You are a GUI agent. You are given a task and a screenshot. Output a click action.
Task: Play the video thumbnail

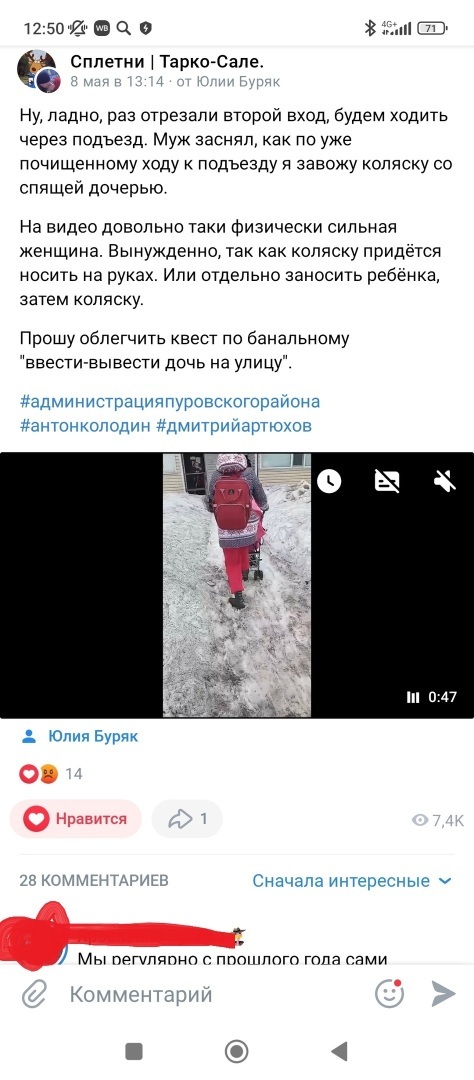point(236,585)
